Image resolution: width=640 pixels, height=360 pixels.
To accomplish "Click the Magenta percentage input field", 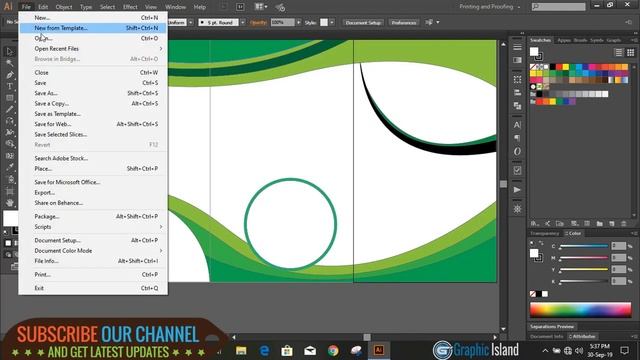I will [x=619, y=258].
